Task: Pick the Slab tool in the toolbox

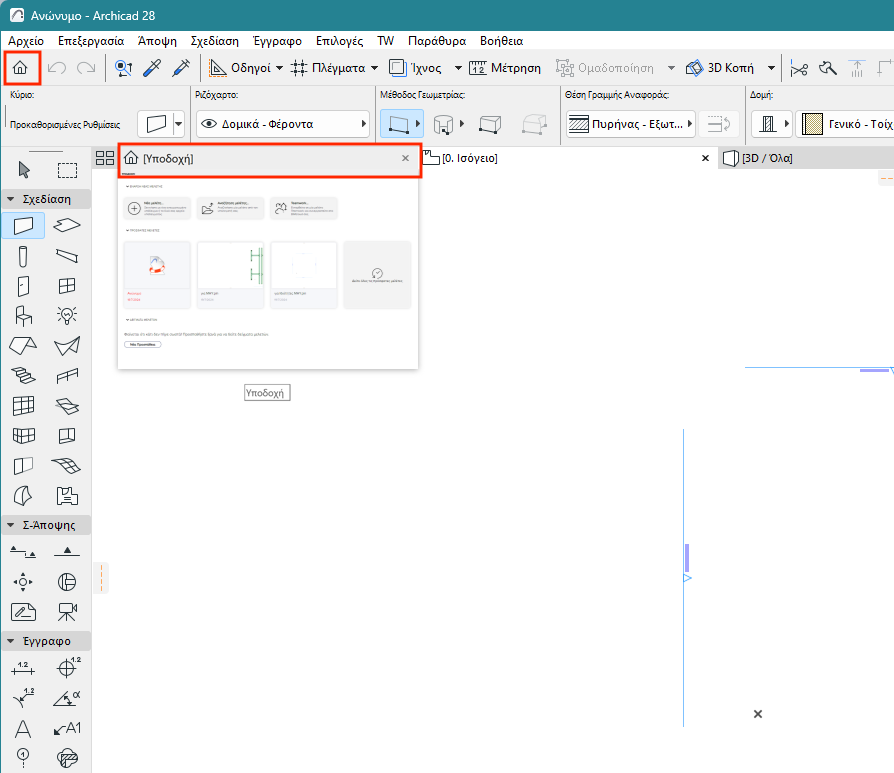Action: 67,226
